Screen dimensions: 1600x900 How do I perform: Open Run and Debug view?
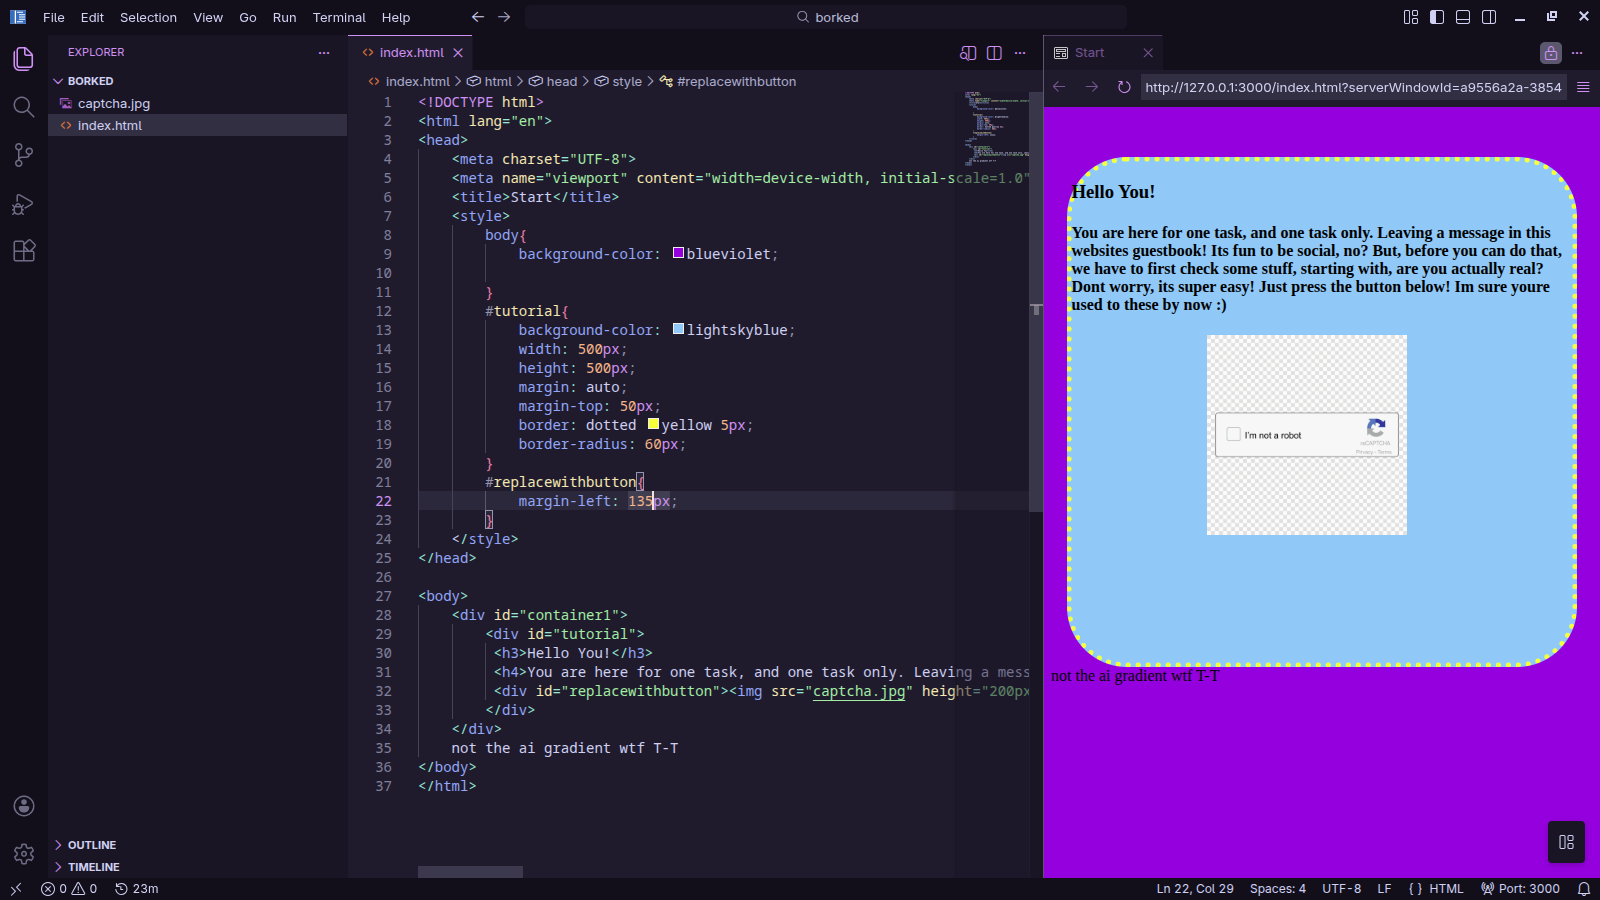[x=24, y=204]
